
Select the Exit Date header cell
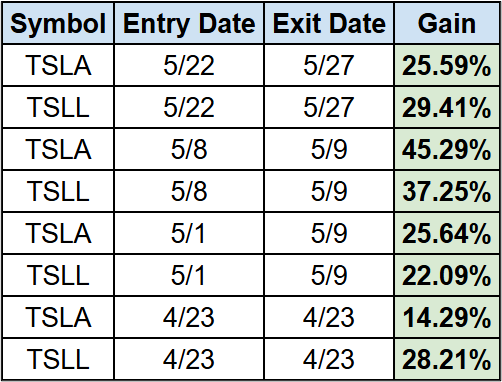[329, 23]
